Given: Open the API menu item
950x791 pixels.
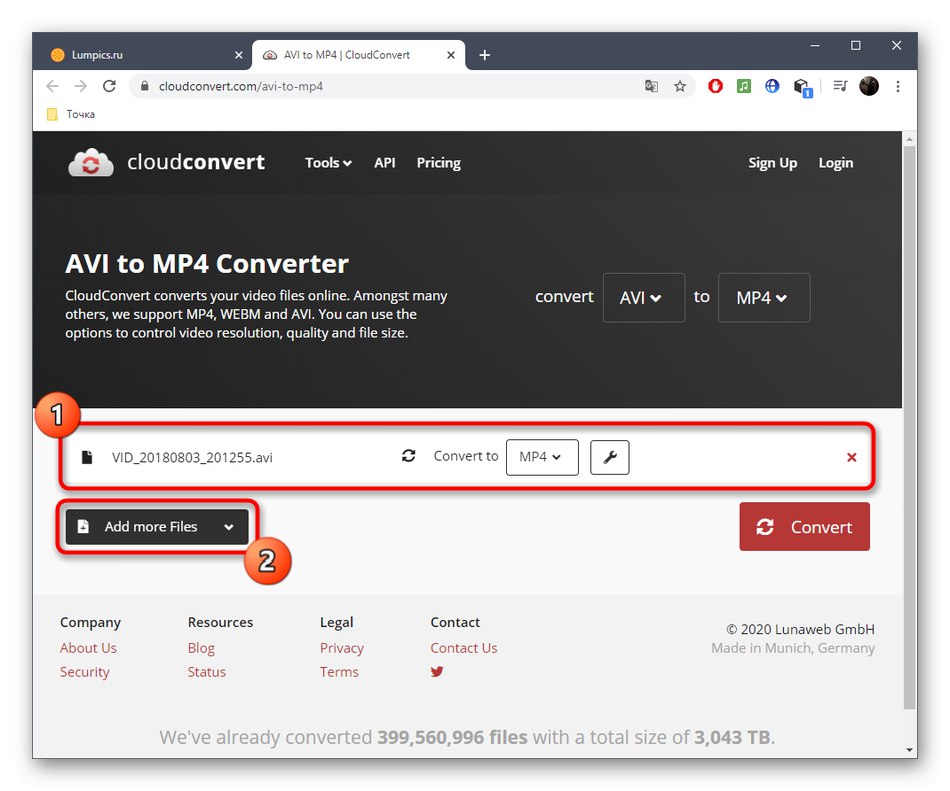Looking at the screenshot, I should (385, 163).
